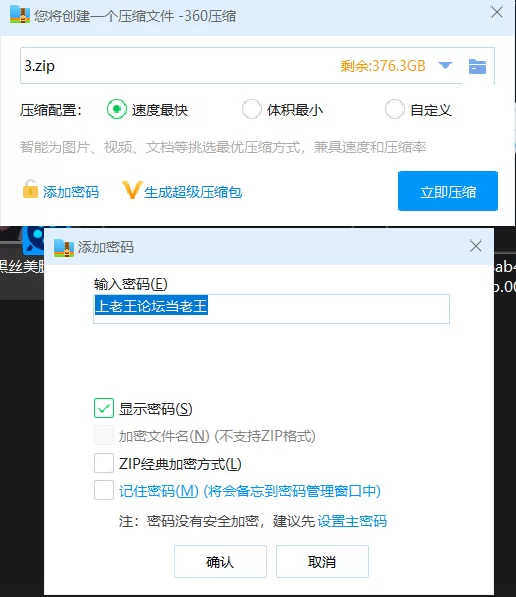The height and width of the screenshot is (597, 516).
Task: Click the orange V super-compress icon
Action: tap(132, 190)
